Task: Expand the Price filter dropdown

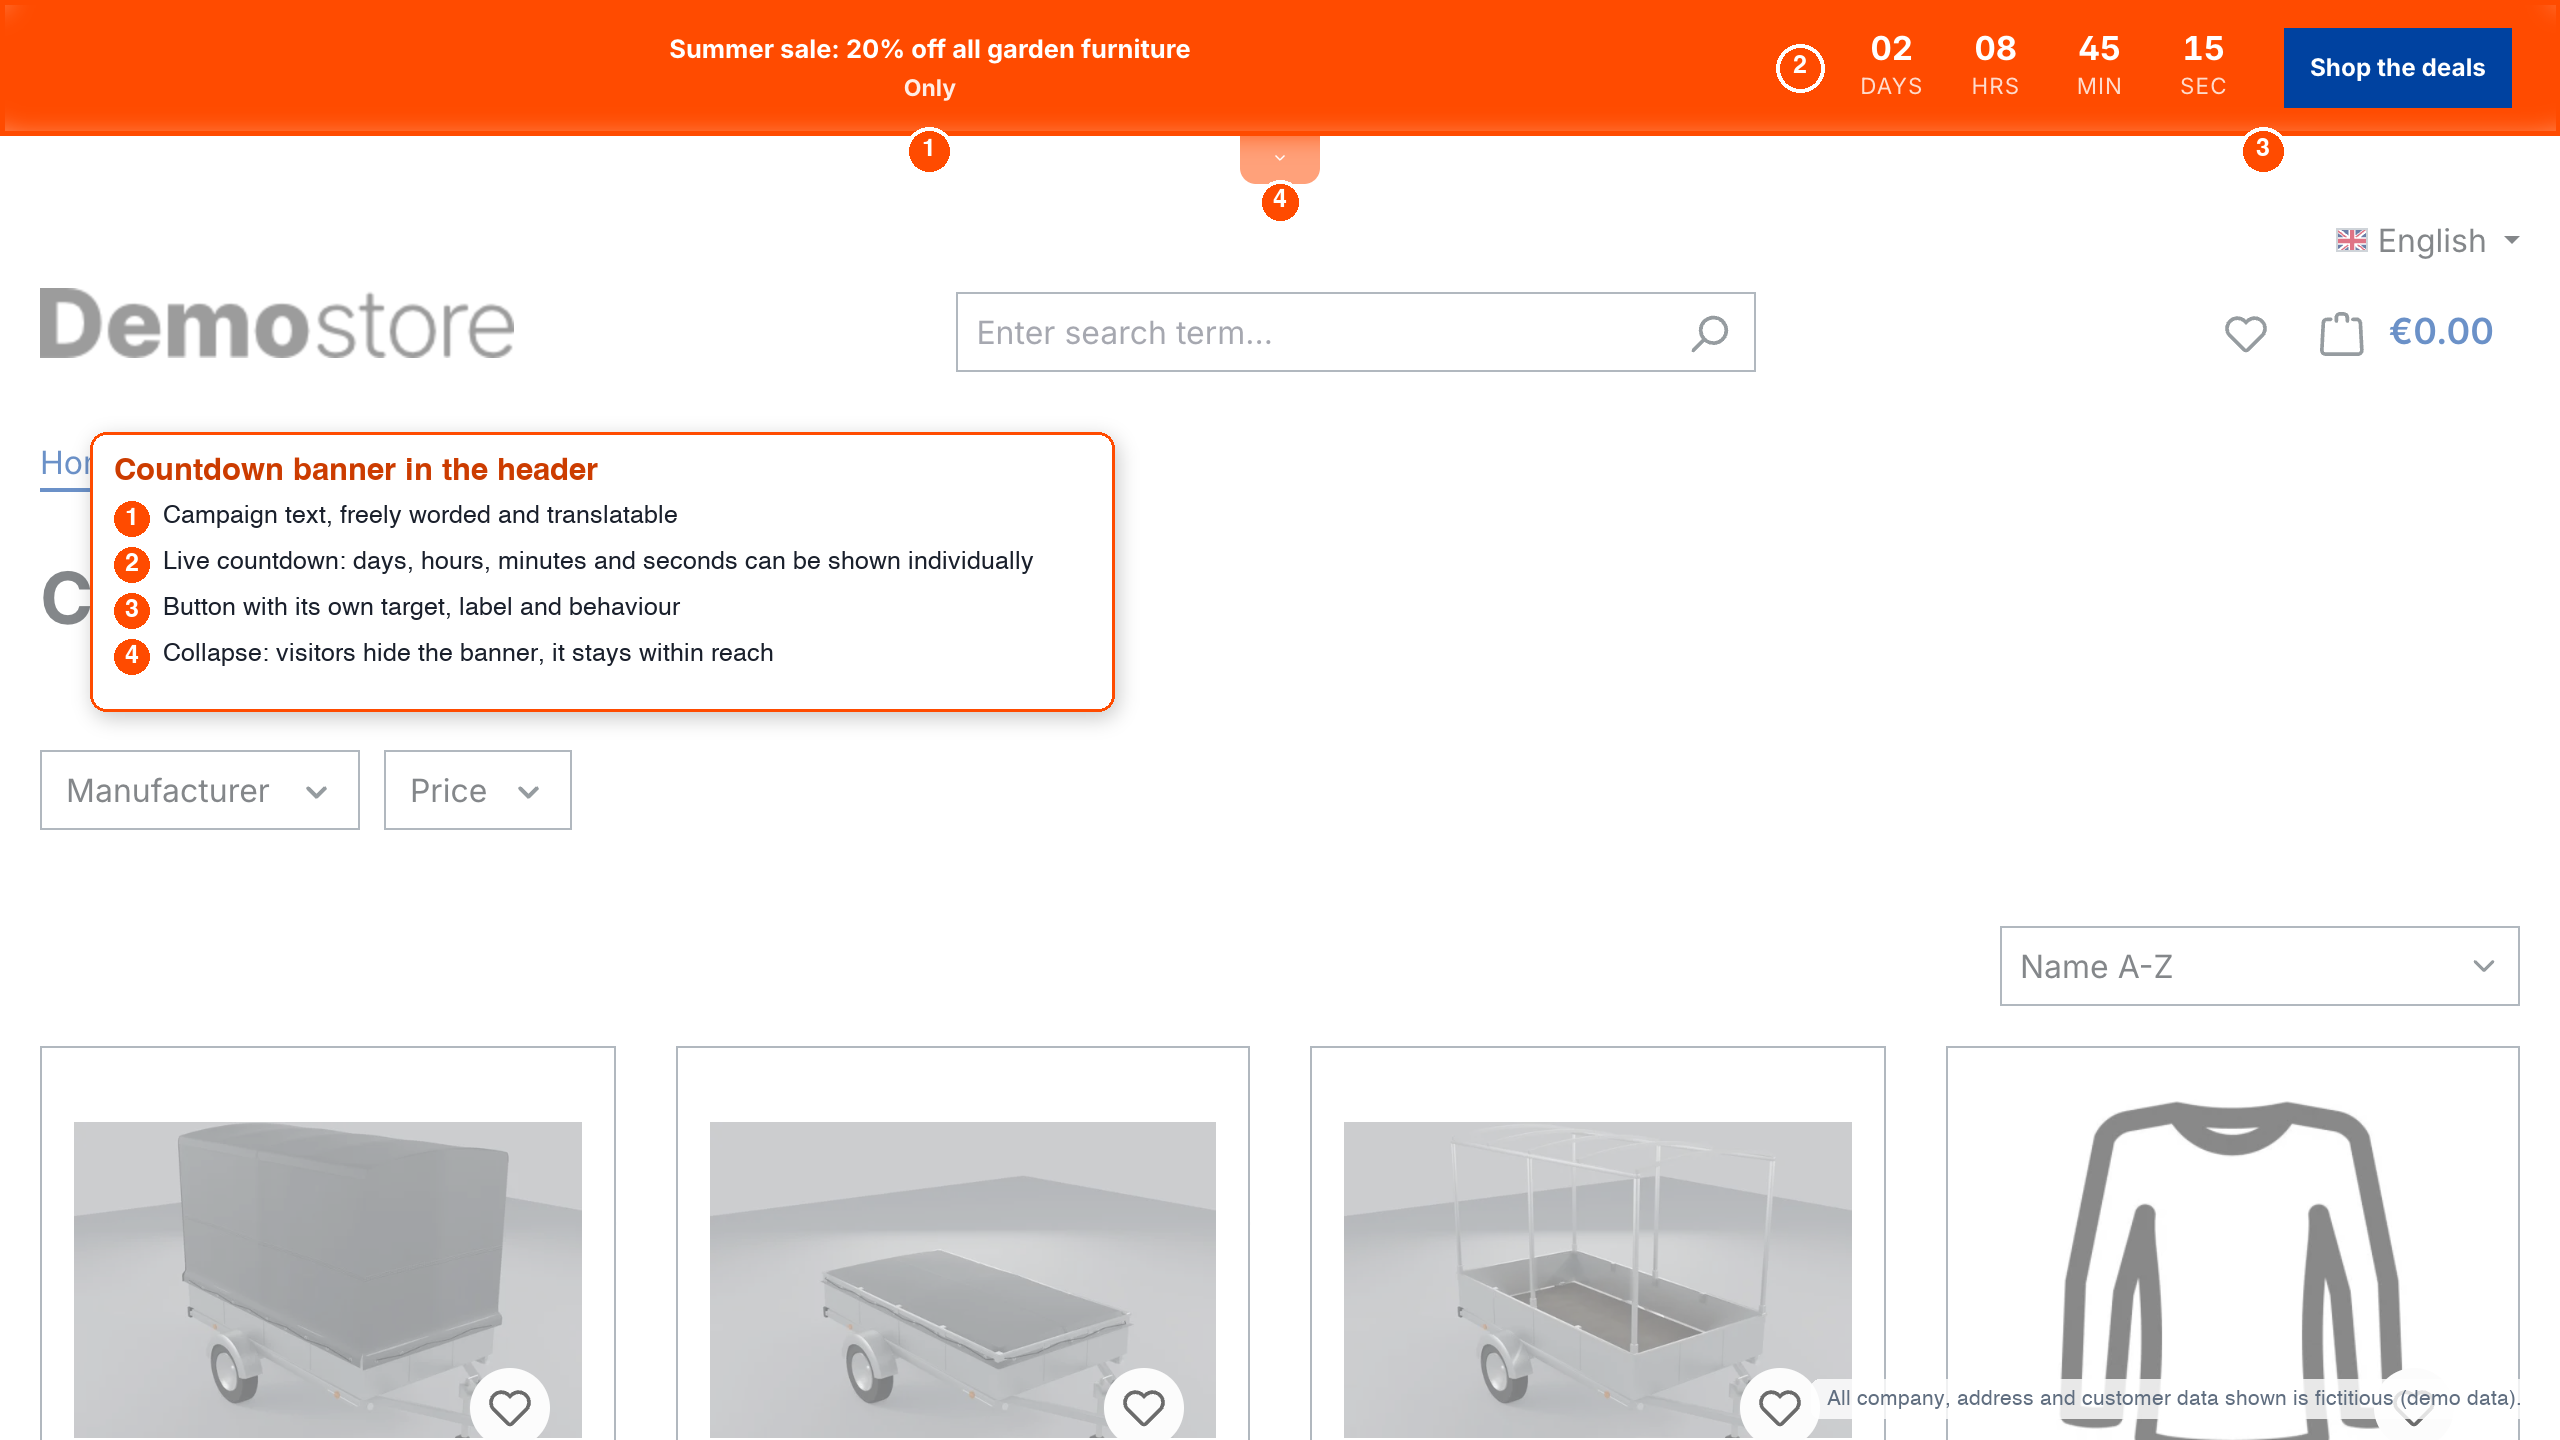Action: (478, 790)
